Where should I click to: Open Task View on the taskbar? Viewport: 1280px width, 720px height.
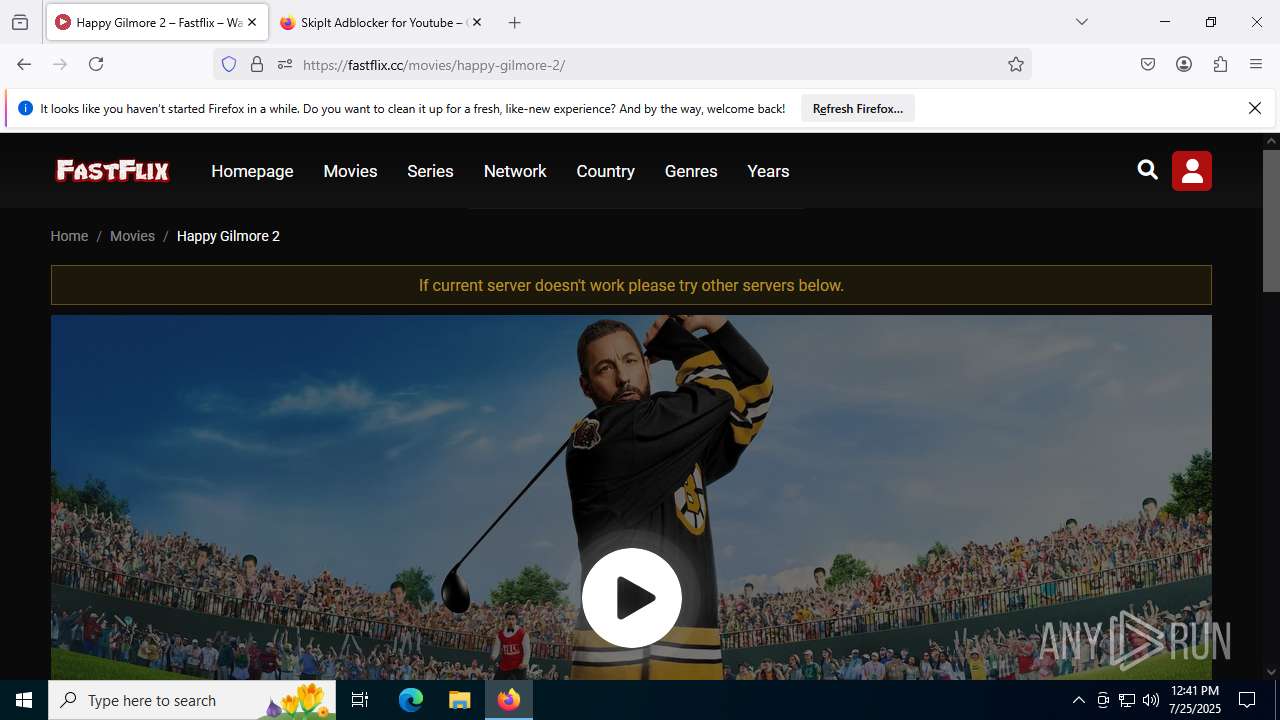[360, 700]
